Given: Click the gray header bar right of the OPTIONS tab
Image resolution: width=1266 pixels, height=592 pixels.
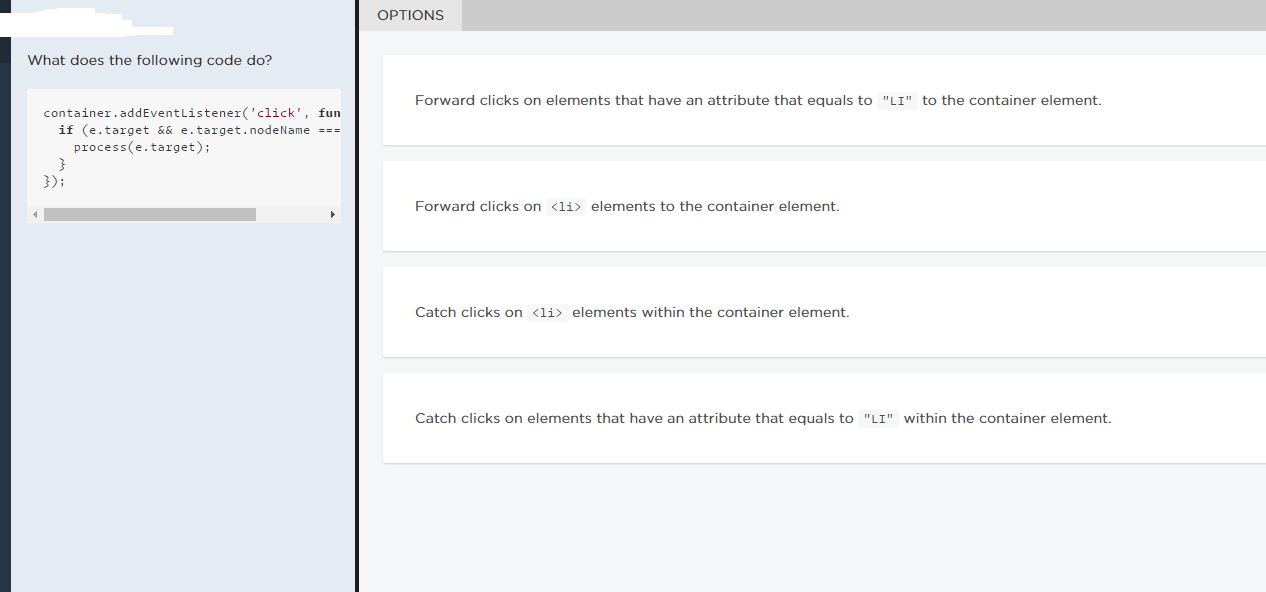Looking at the screenshot, I should pos(860,15).
